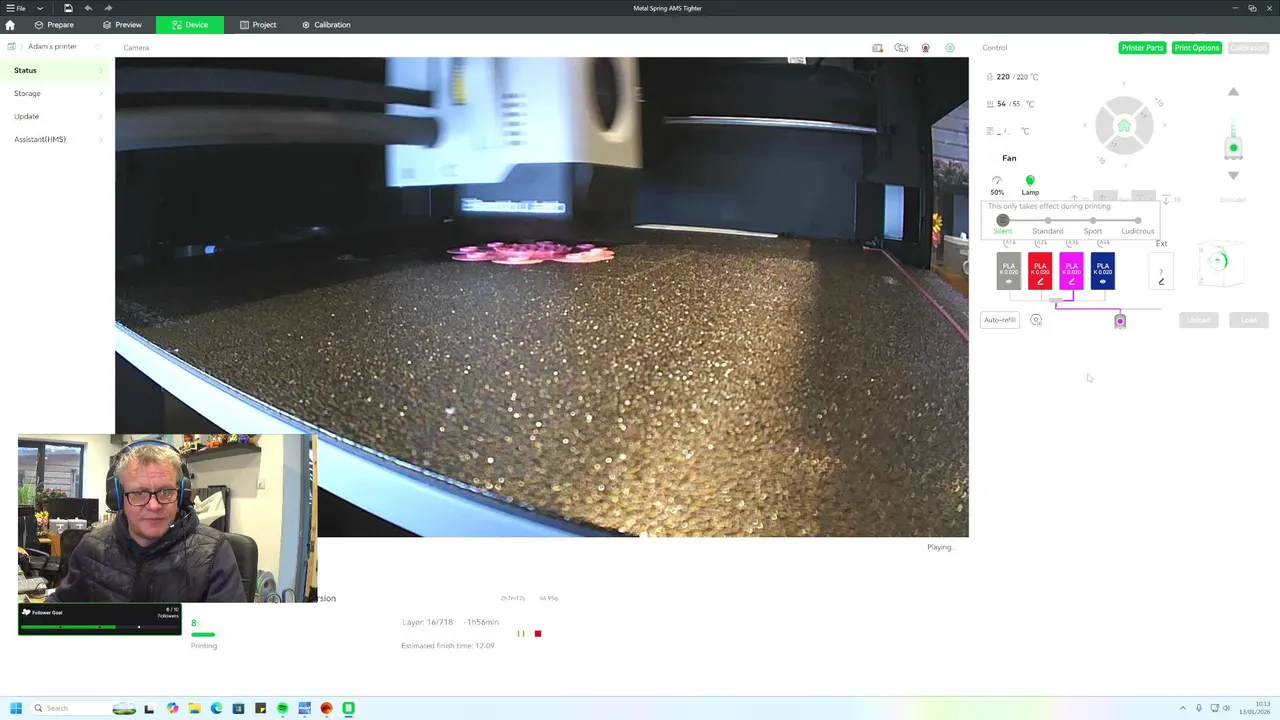This screenshot has height=720, width=1280.
Task: Select the red PLA filament slot
Action: click(x=1040, y=271)
